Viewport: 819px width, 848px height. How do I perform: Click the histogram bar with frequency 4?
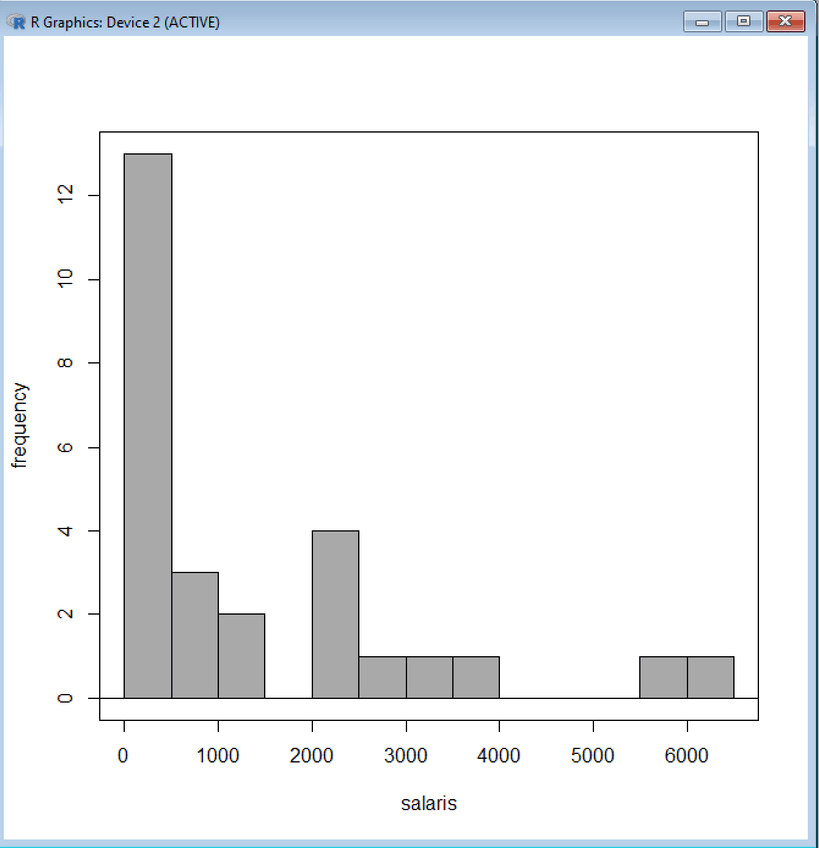tap(335, 614)
